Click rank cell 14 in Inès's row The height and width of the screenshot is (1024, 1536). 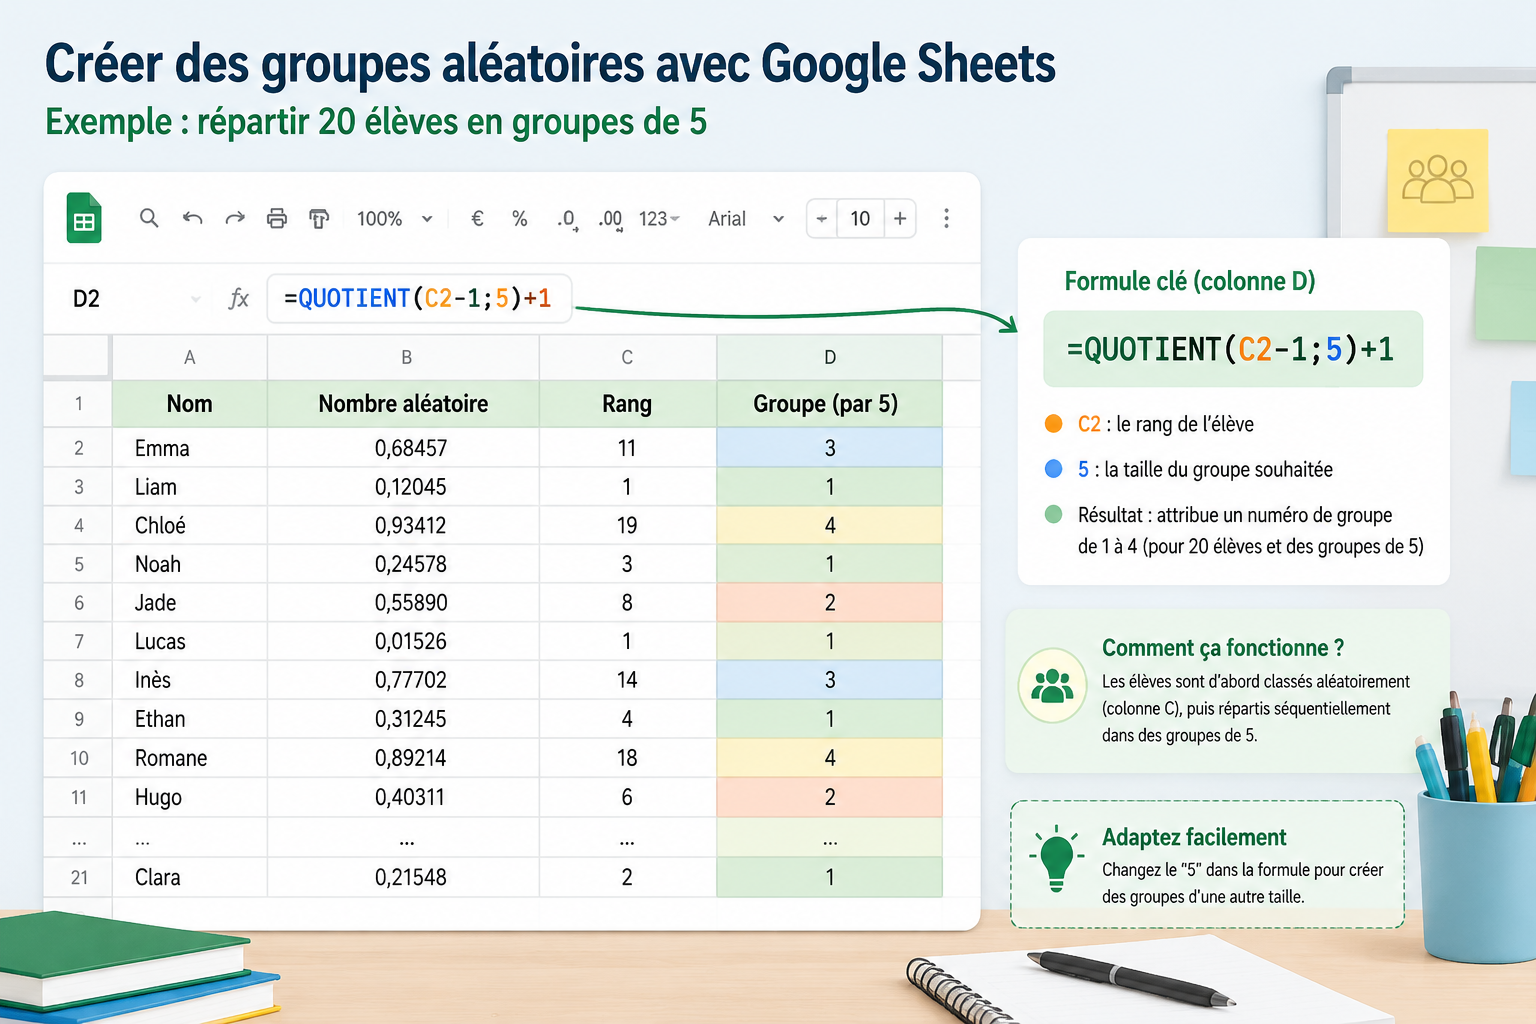coord(627,680)
